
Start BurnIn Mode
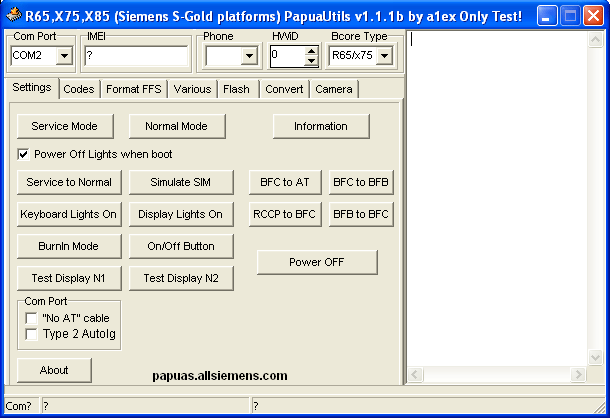click(69, 246)
